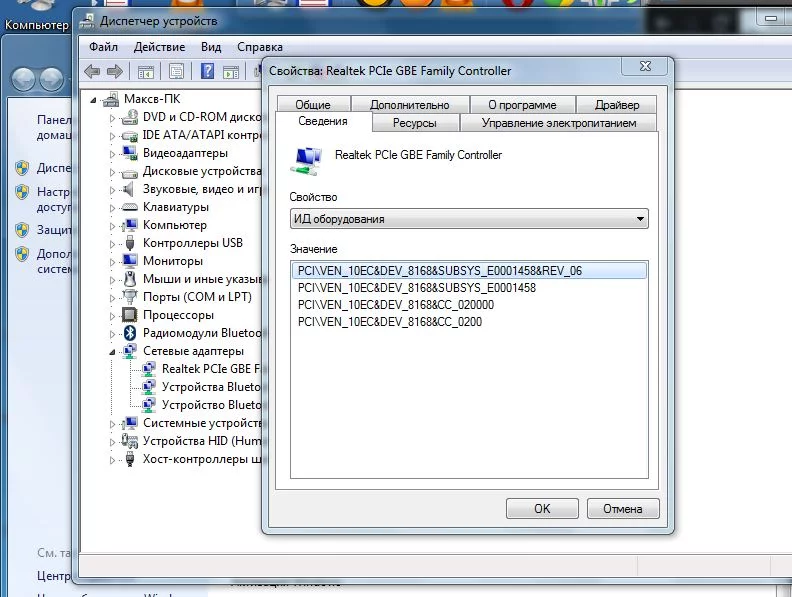Image resolution: width=792 pixels, height=597 pixels.
Task: Open the Свойство property dropdown
Action: point(468,219)
